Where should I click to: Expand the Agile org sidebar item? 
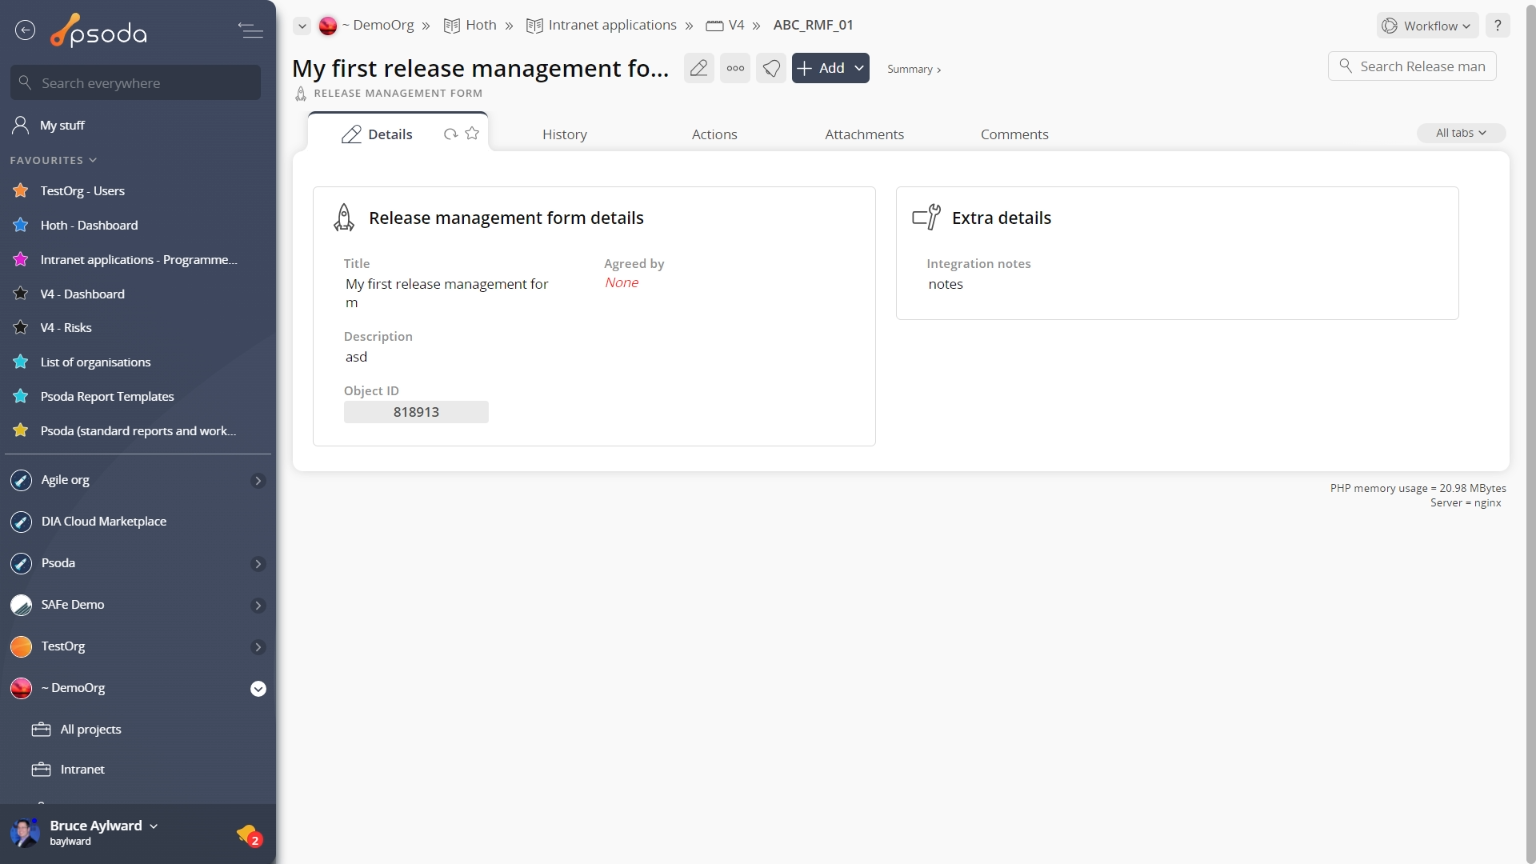coord(257,481)
